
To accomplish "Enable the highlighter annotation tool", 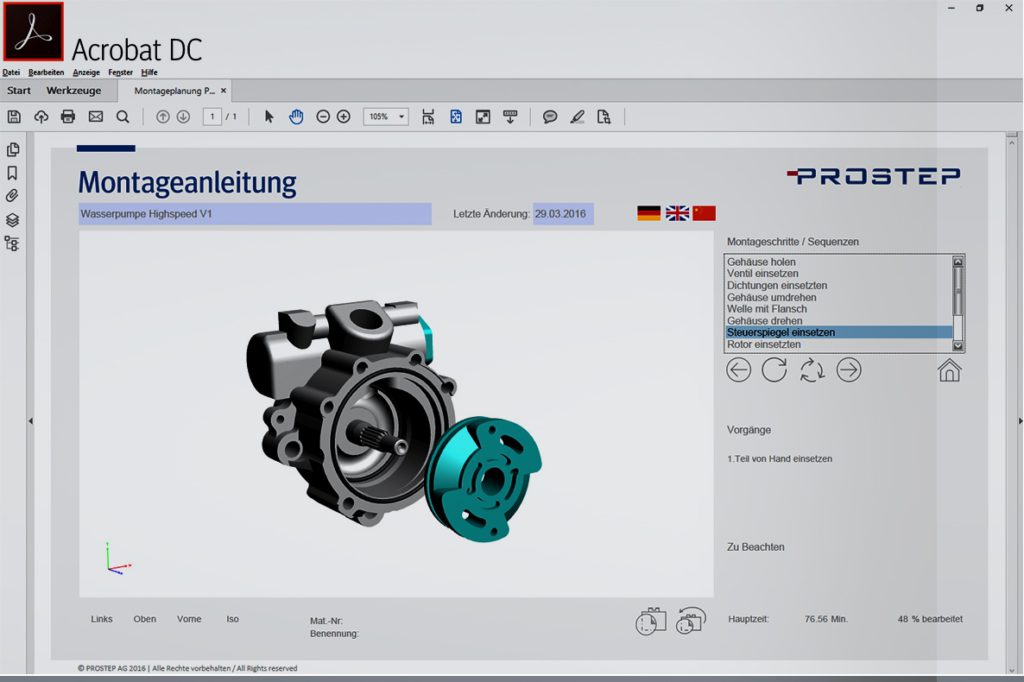I will point(577,117).
